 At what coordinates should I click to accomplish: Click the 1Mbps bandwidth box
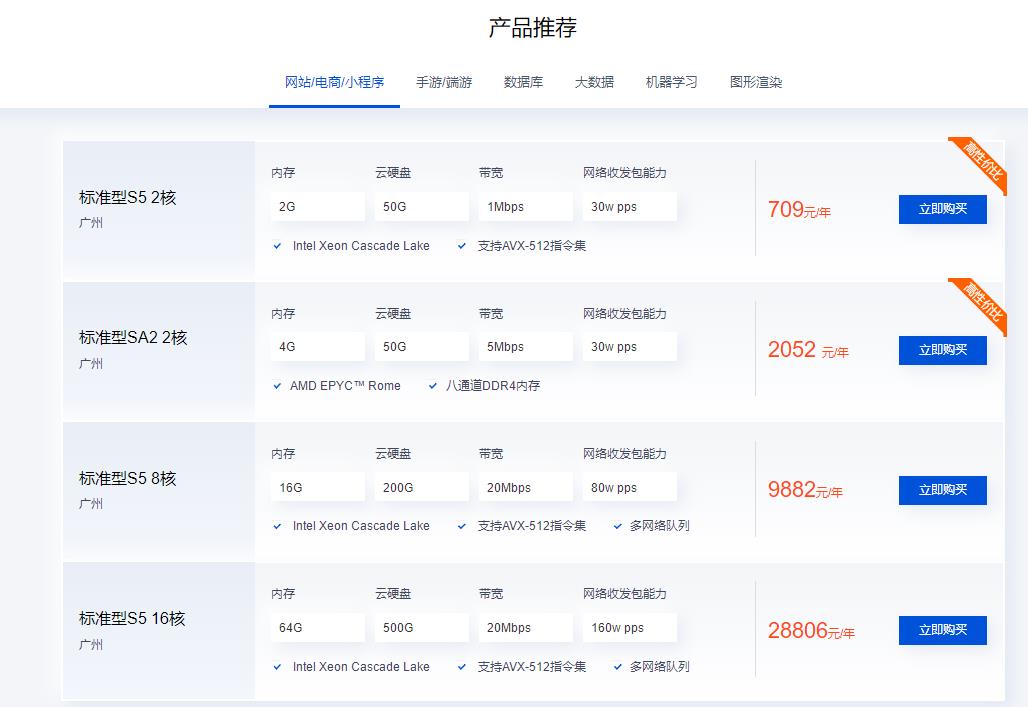coord(526,207)
